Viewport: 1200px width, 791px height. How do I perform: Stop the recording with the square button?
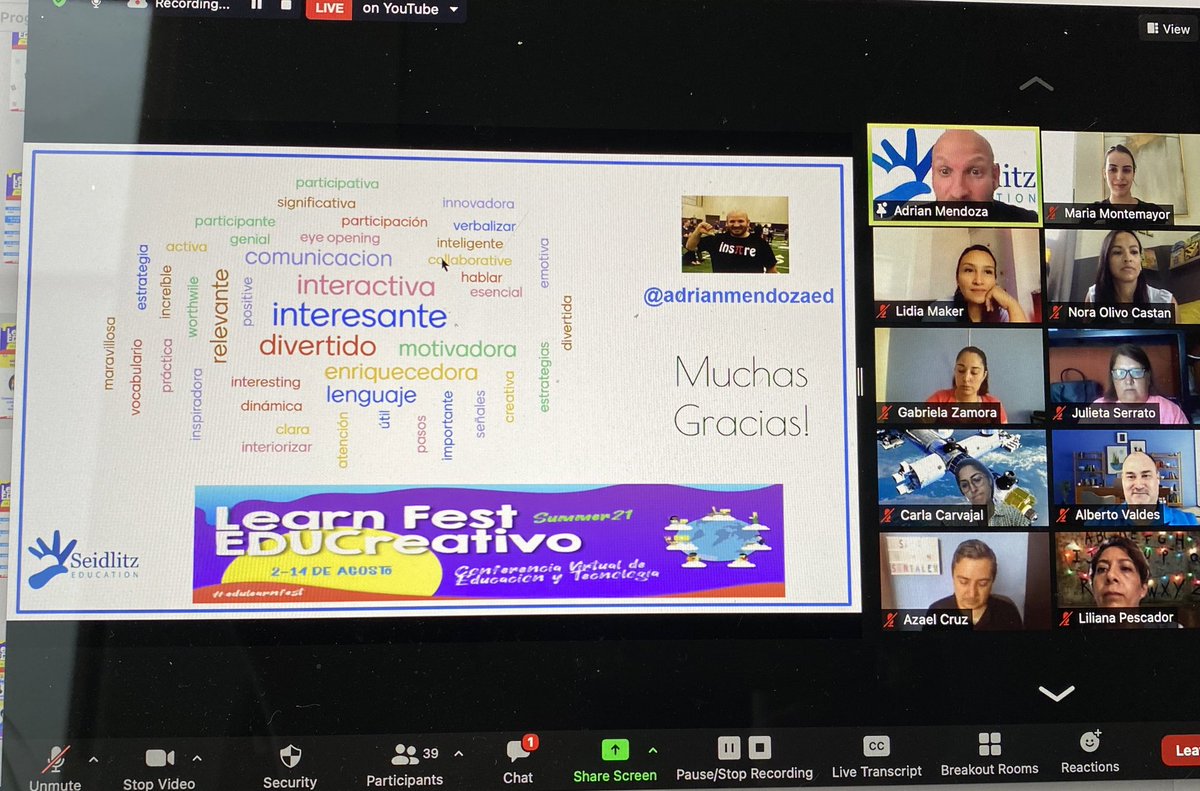[761, 746]
